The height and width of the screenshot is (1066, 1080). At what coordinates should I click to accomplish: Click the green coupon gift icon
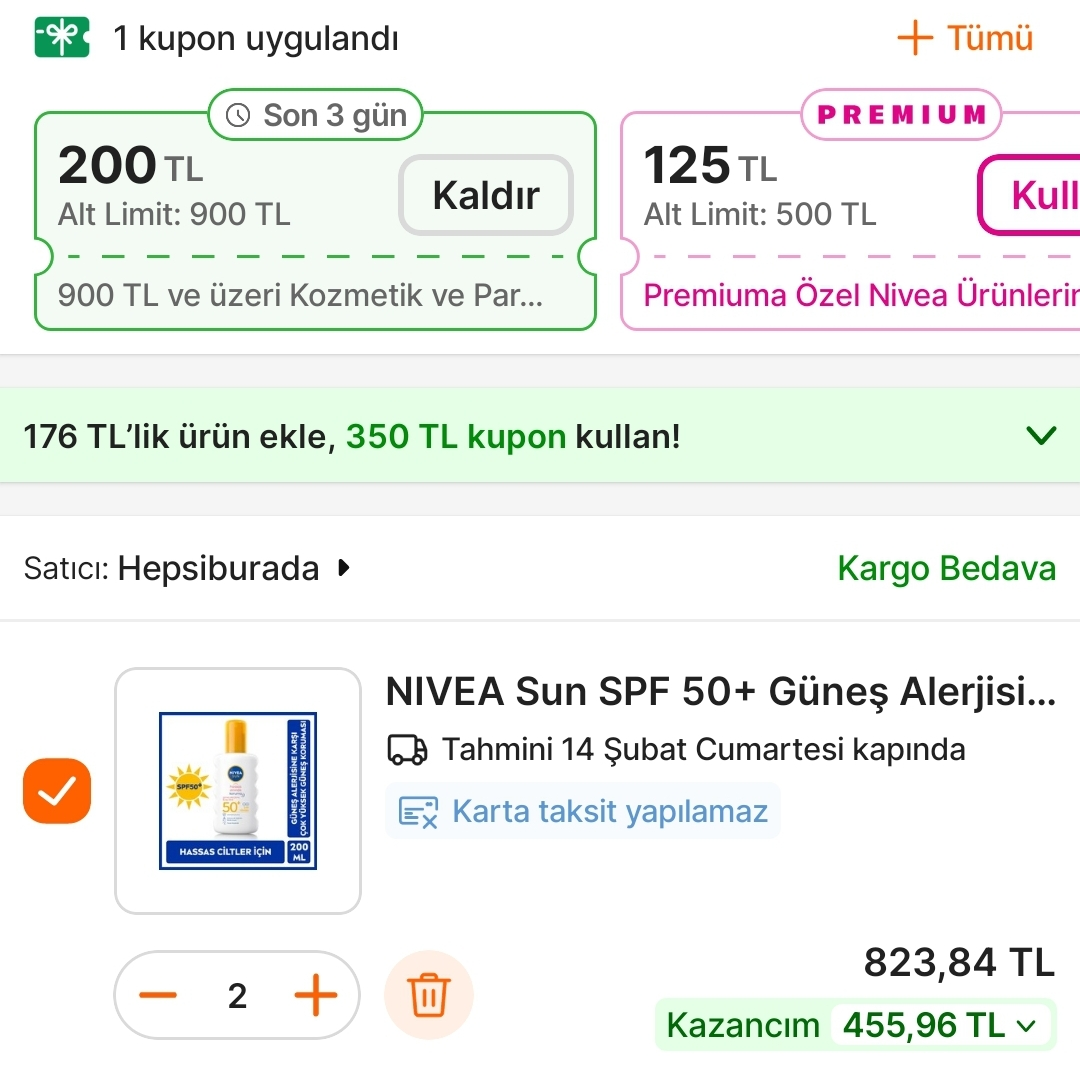[x=61, y=37]
